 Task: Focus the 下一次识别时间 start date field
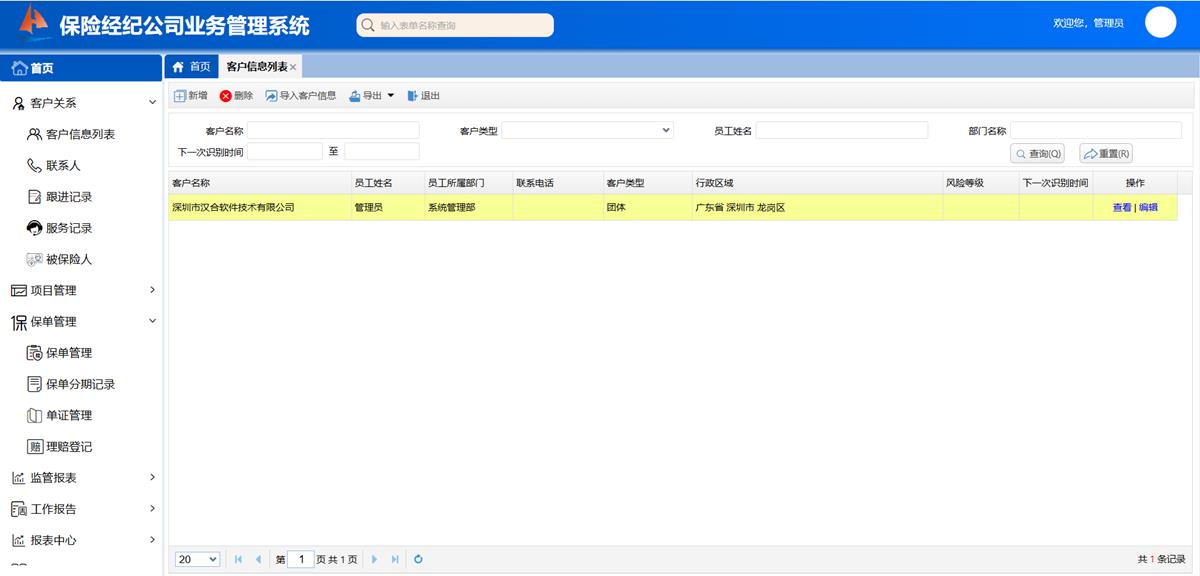pos(285,151)
